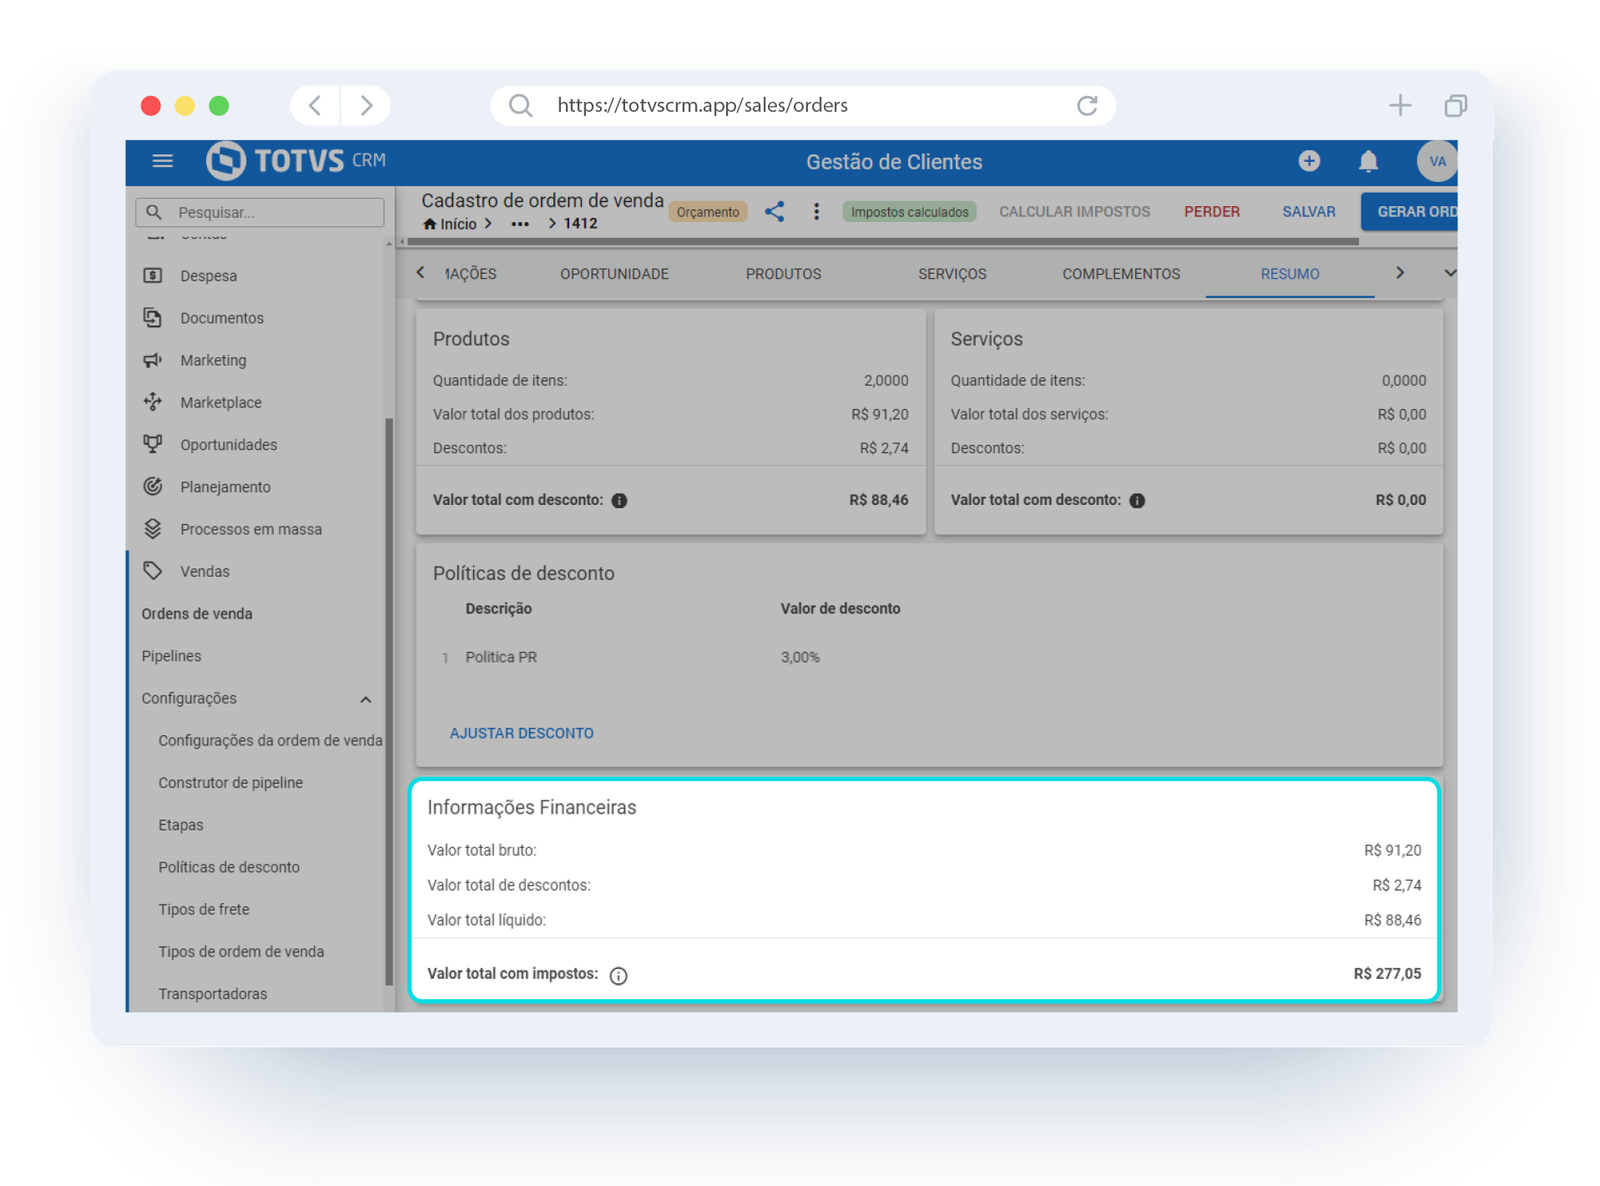Open Tipos de frete
The width and height of the screenshot is (1600, 1186).
pos(204,909)
